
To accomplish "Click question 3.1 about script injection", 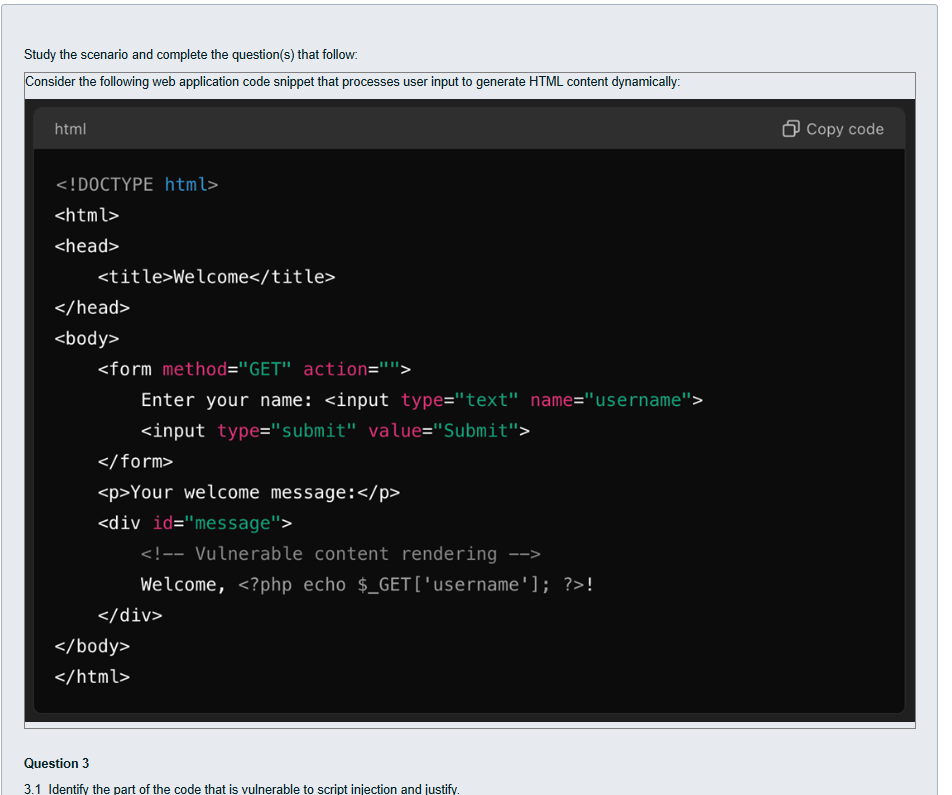I will 242,788.
